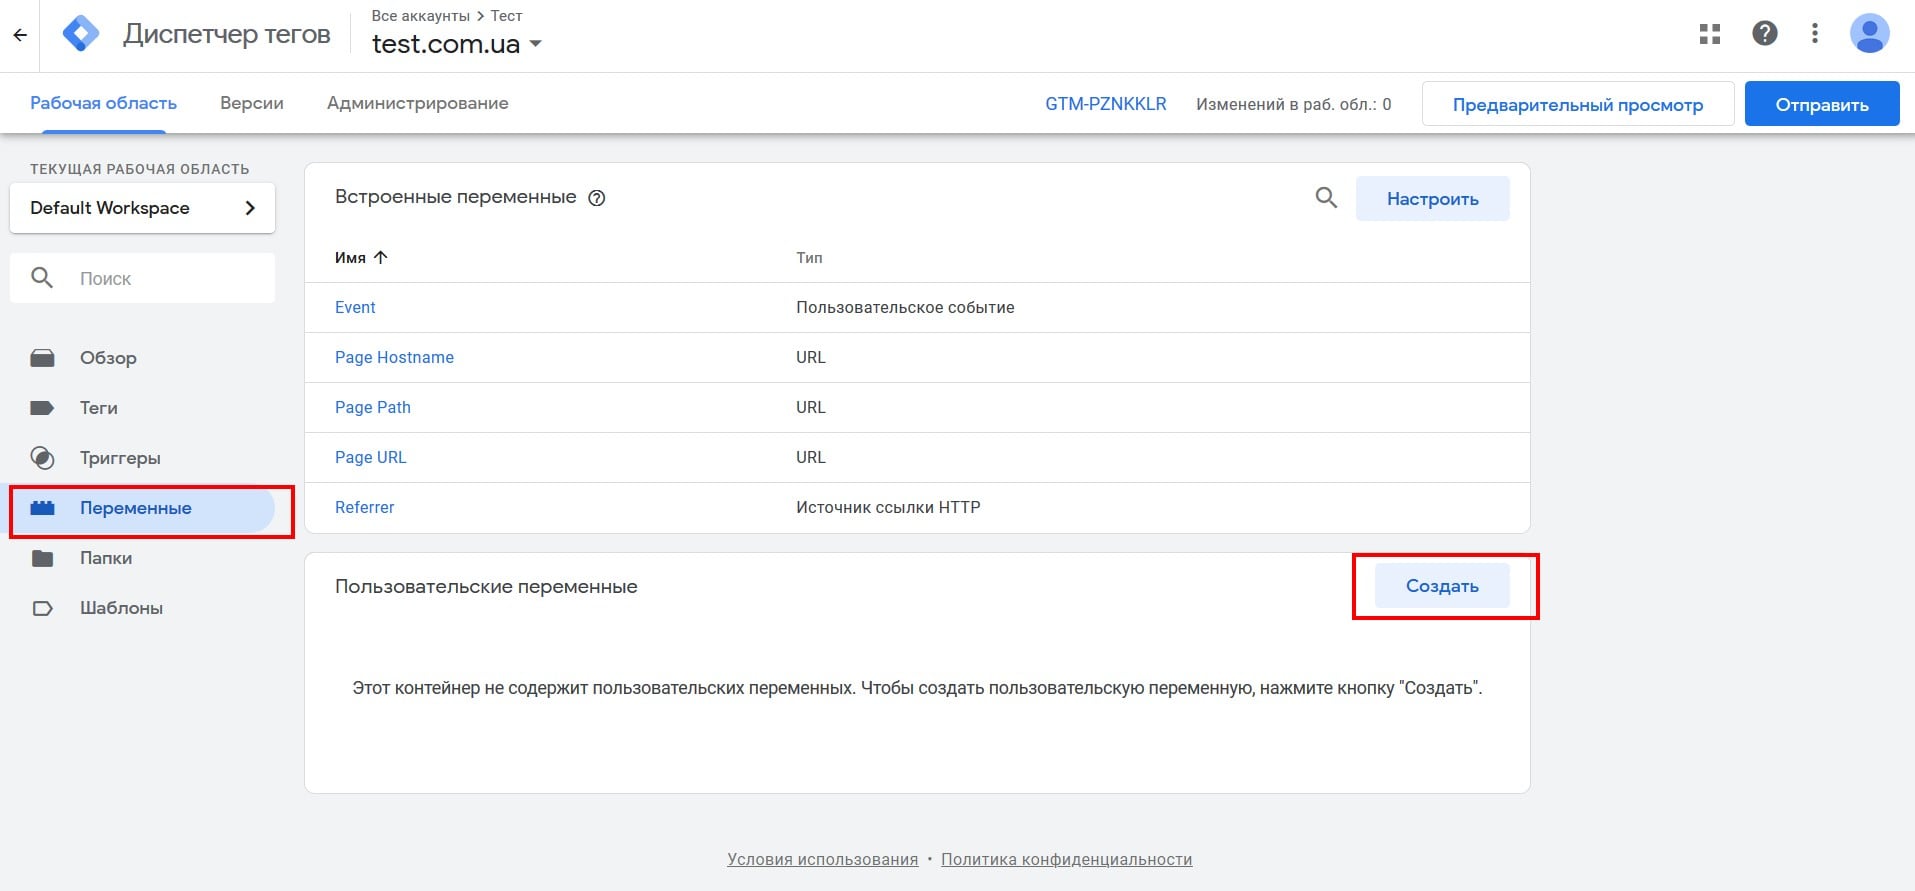This screenshot has width=1915, height=891.
Task: Click the search icon in built-in variables
Action: (x=1326, y=198)
